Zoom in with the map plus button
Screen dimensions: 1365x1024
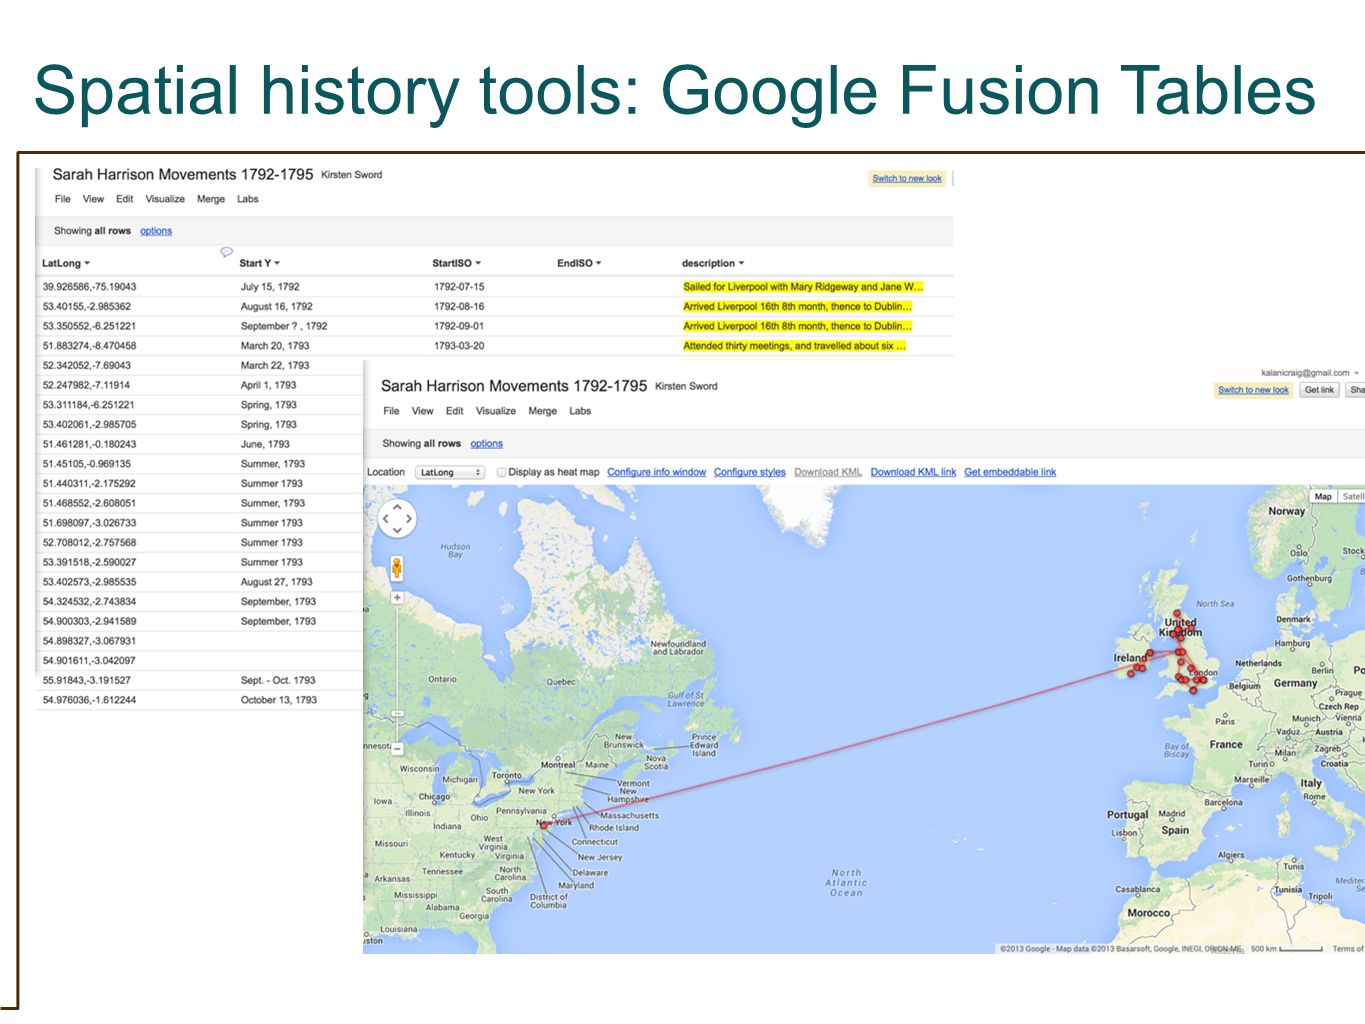click(397, 598)
